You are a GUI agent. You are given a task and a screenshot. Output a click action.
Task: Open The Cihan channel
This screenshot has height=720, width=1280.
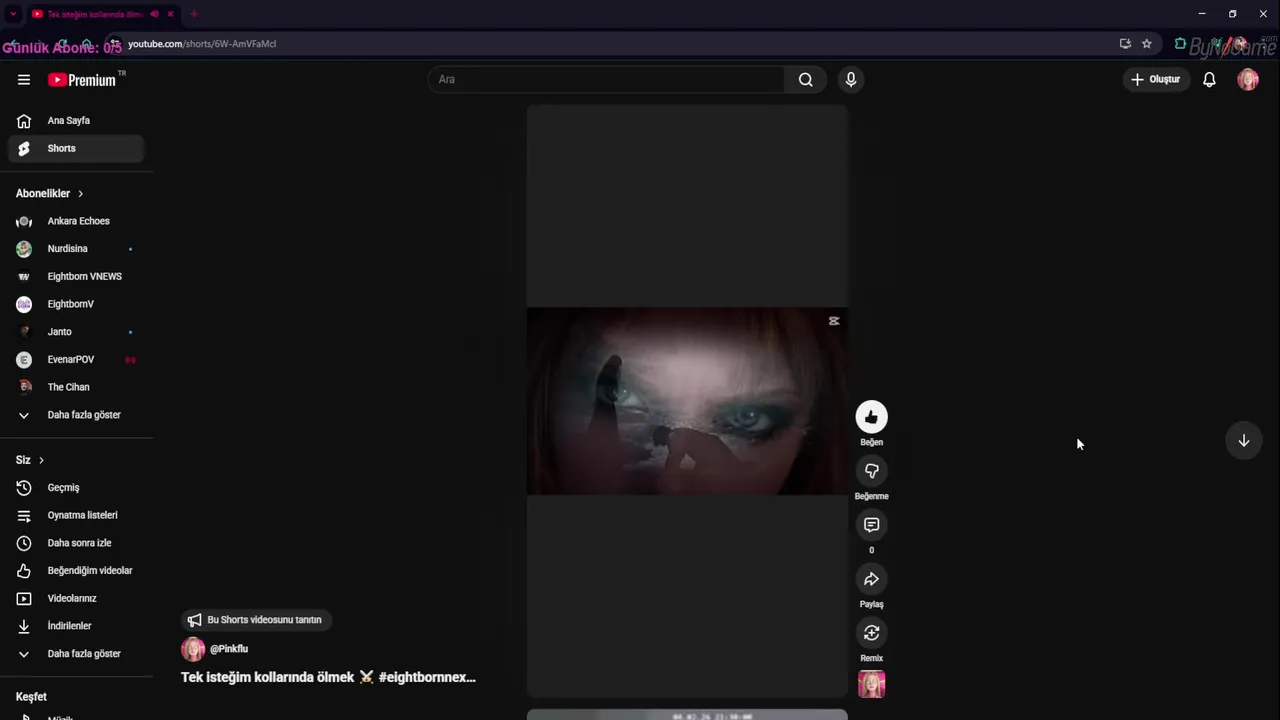(76, 387)
